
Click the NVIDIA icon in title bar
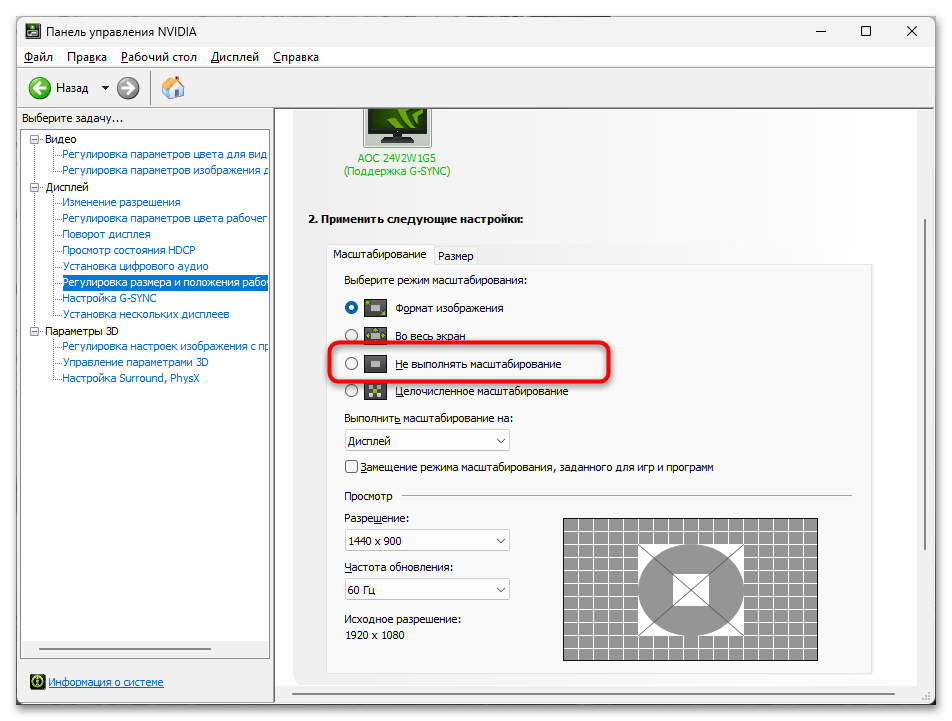[33, 32]
